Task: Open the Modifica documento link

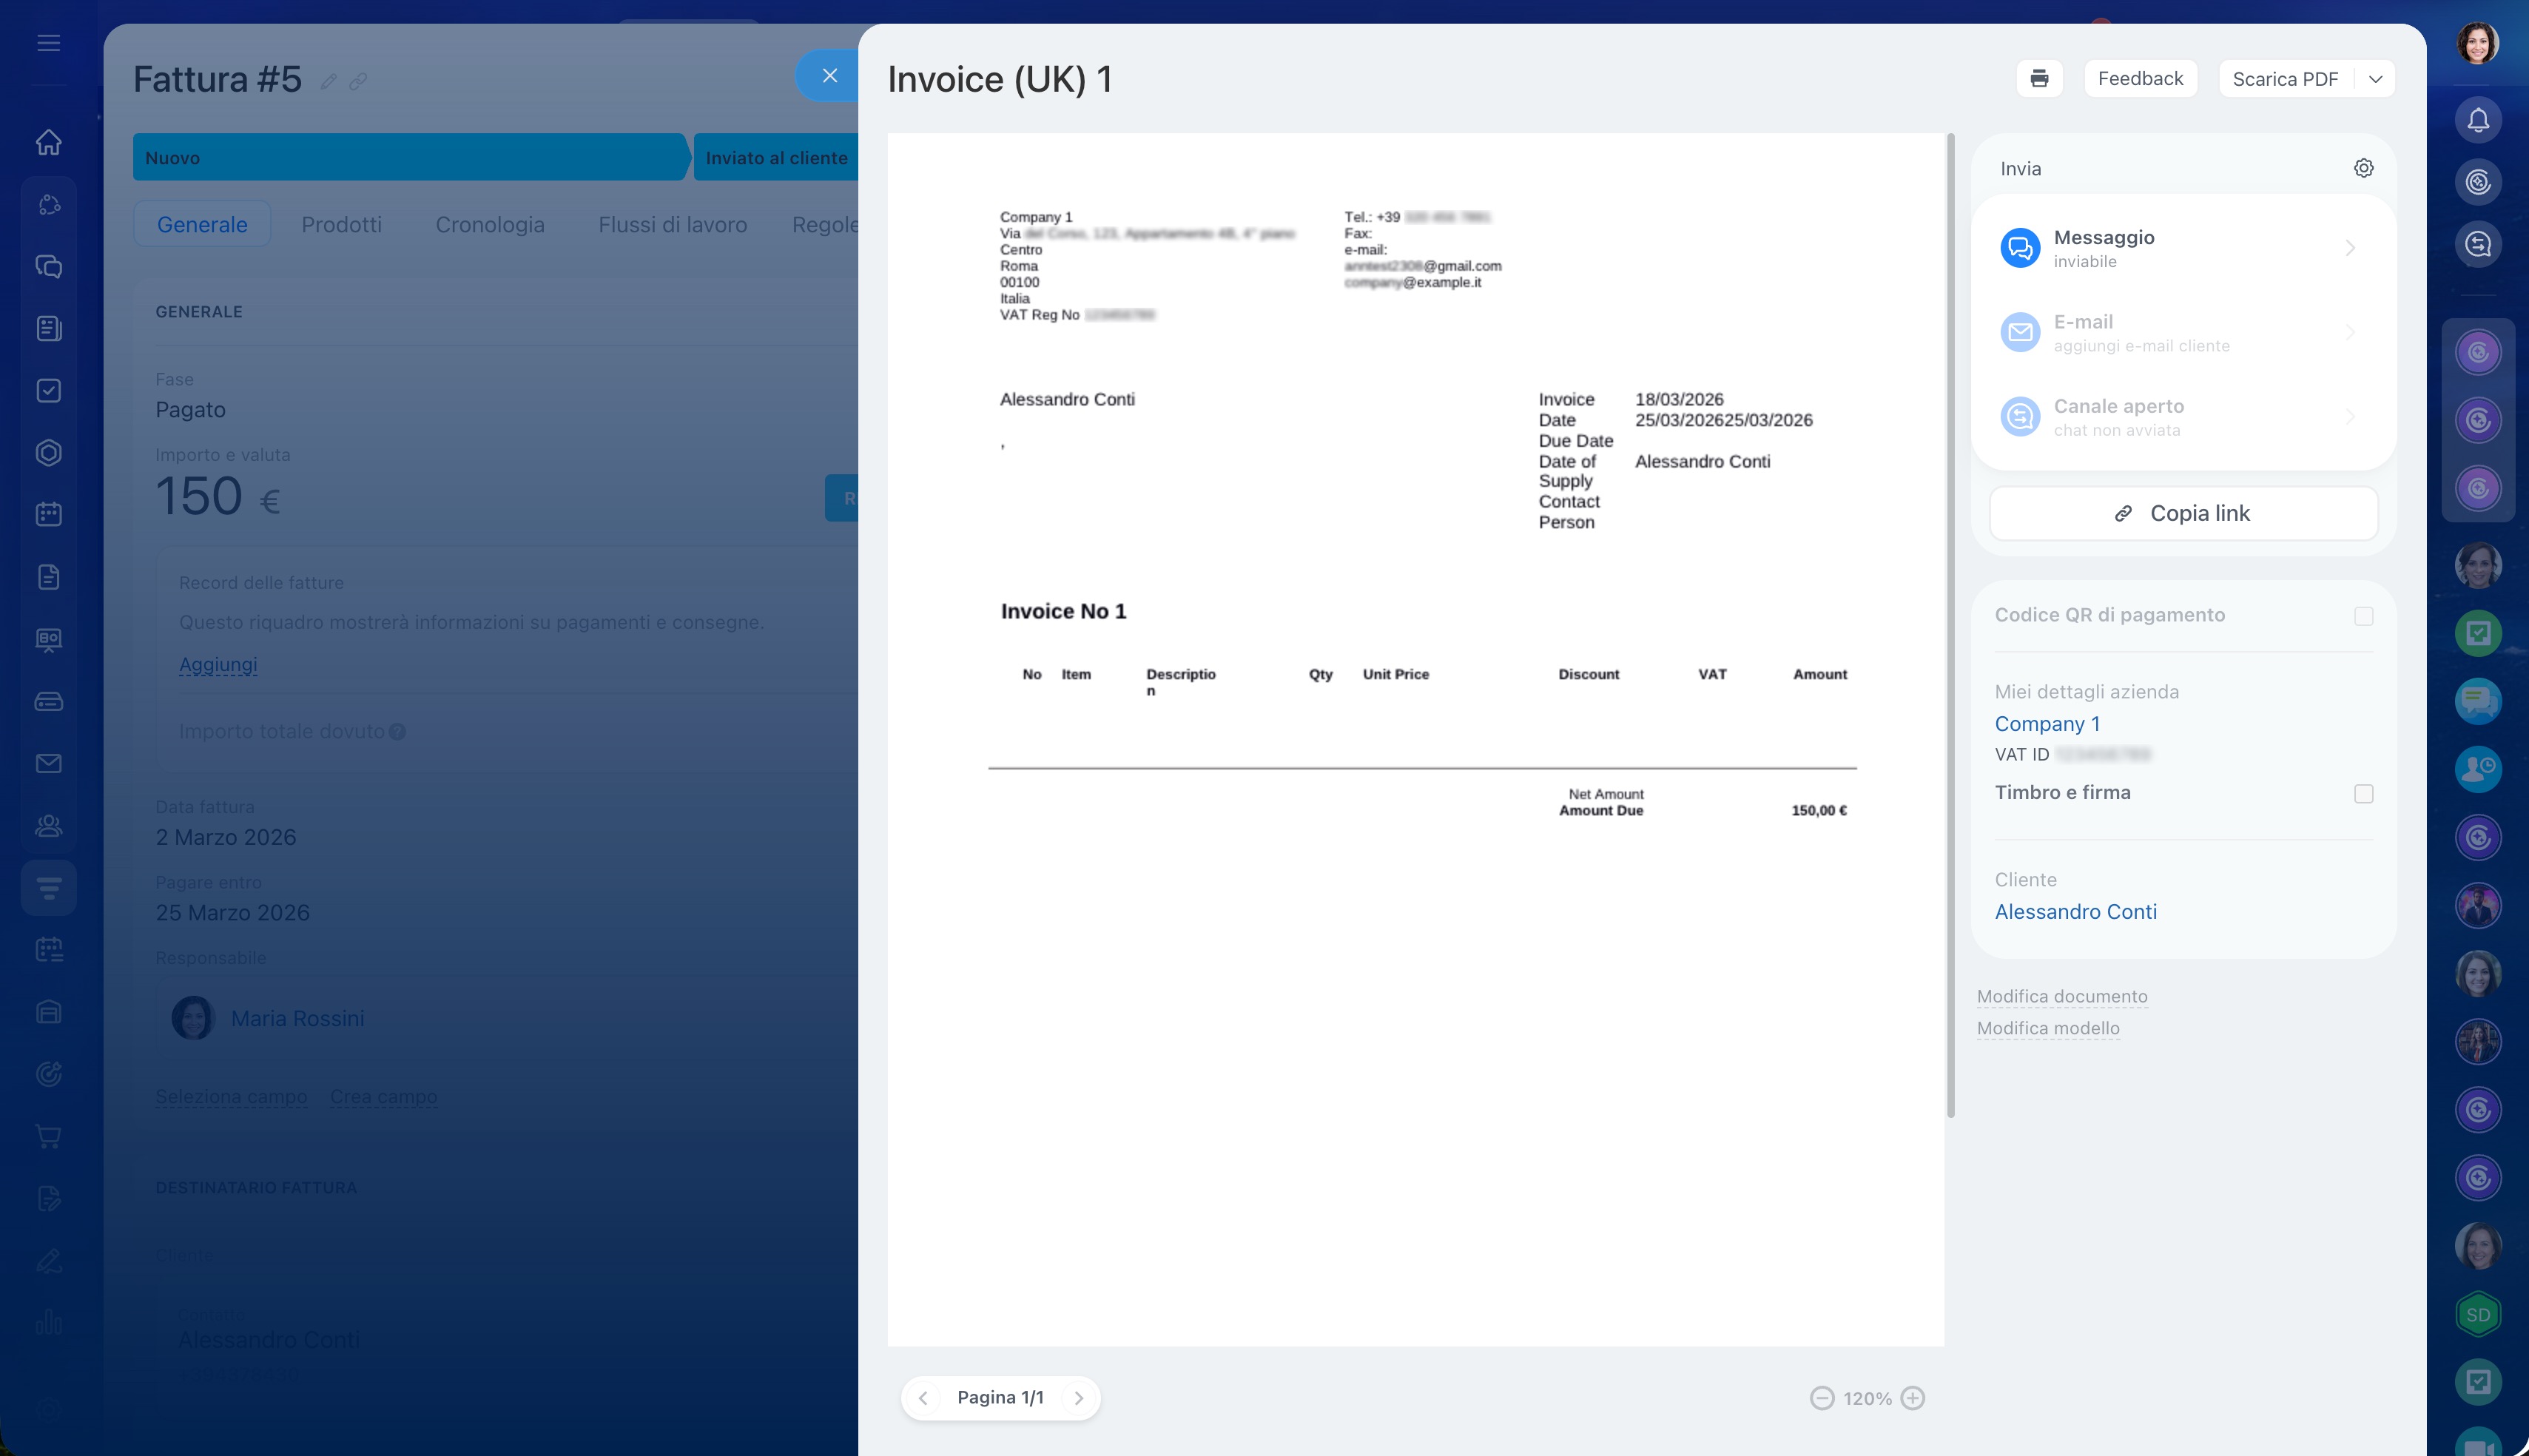Action: click(x=2062, y=996)
